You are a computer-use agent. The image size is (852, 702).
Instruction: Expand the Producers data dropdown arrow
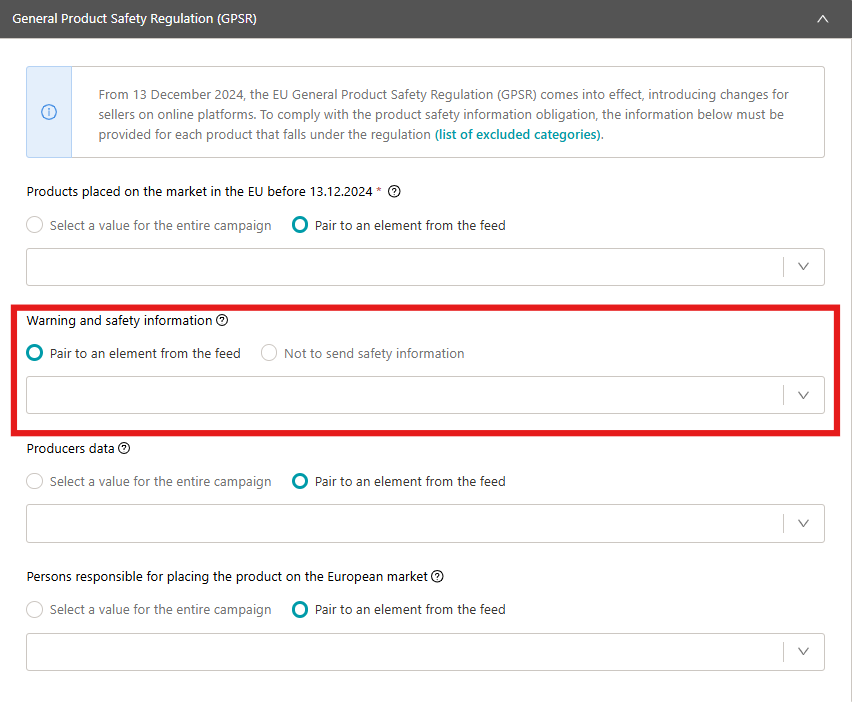tap(803, 524)
